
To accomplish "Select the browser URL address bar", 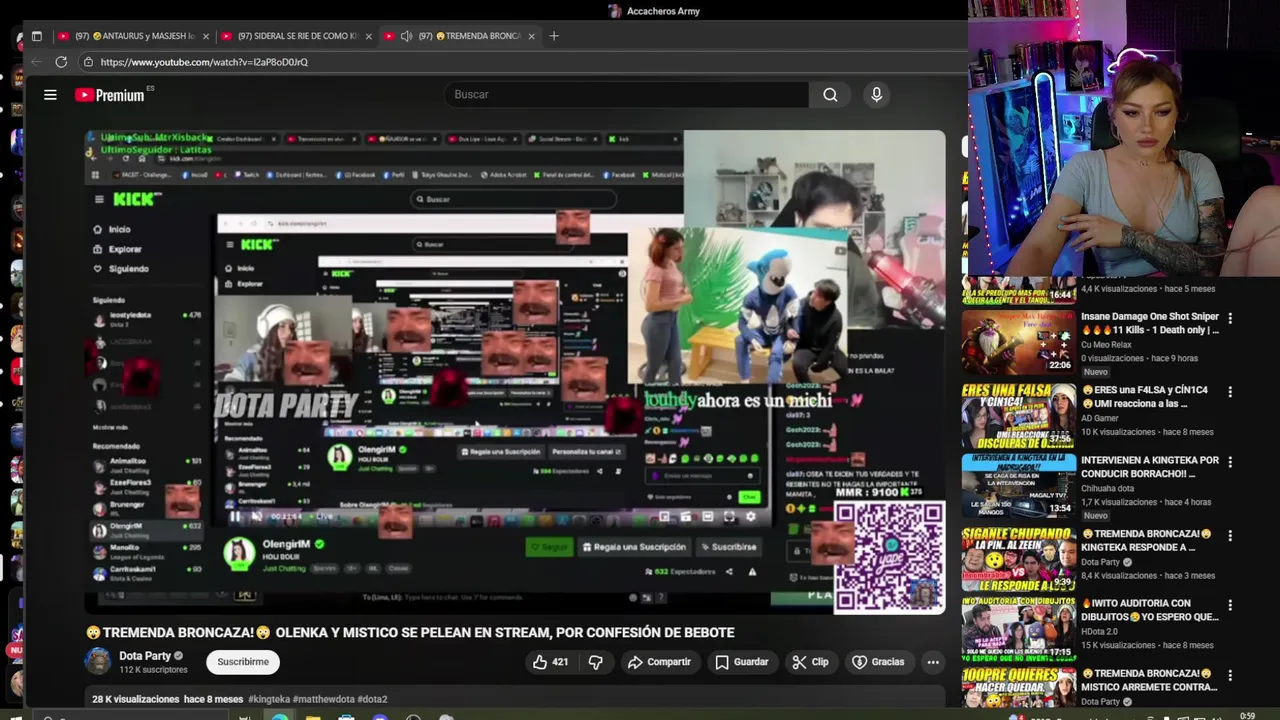I will [520, 62].
